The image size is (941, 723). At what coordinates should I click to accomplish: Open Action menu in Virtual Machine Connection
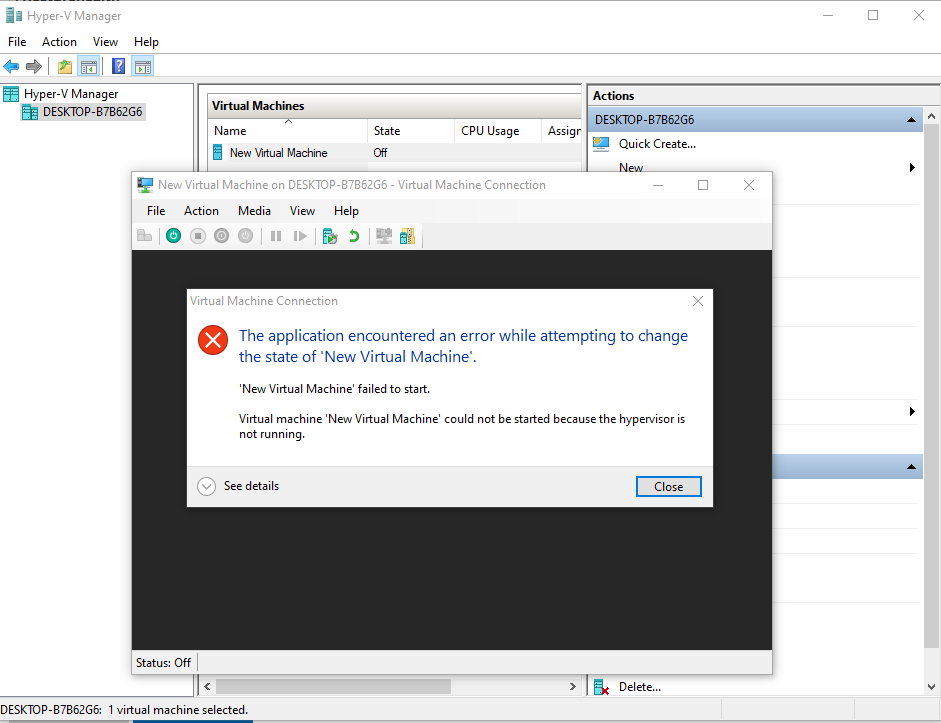201,211
